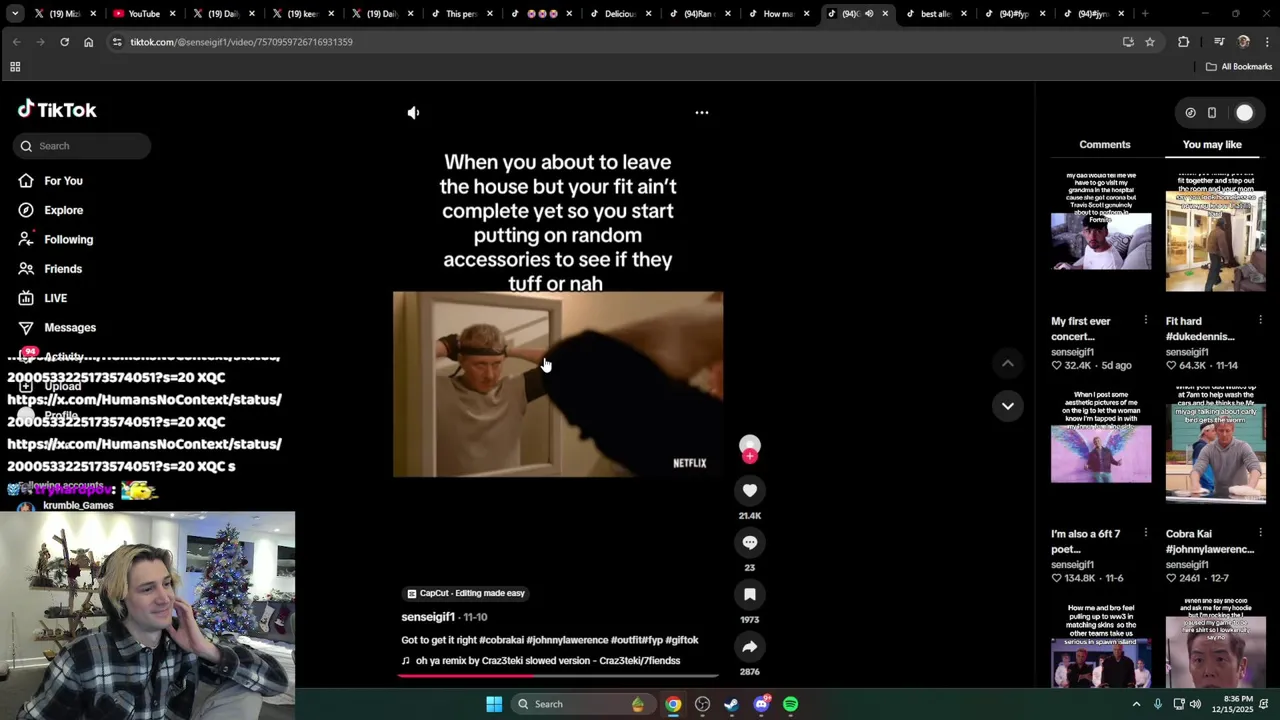The image size is (1280, 720).
Task: Bookmark the video with the save icon
Action: point(750,594)
